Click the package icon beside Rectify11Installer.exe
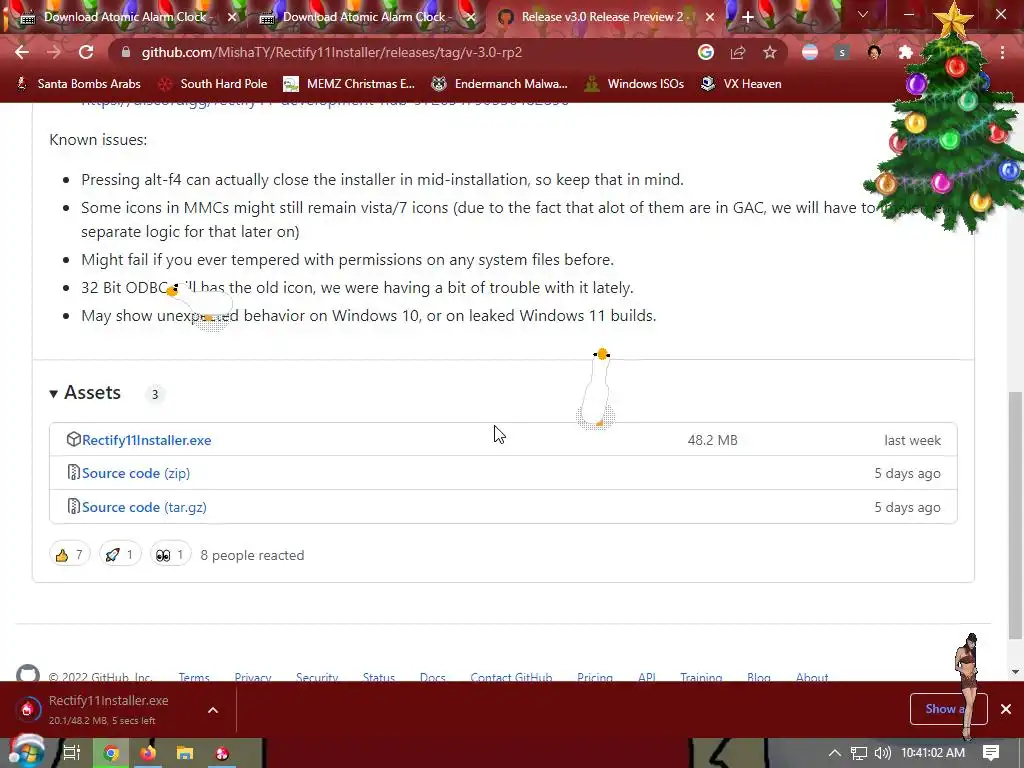The height and width of the screenshot is (768, 1024). pos(74,439)
